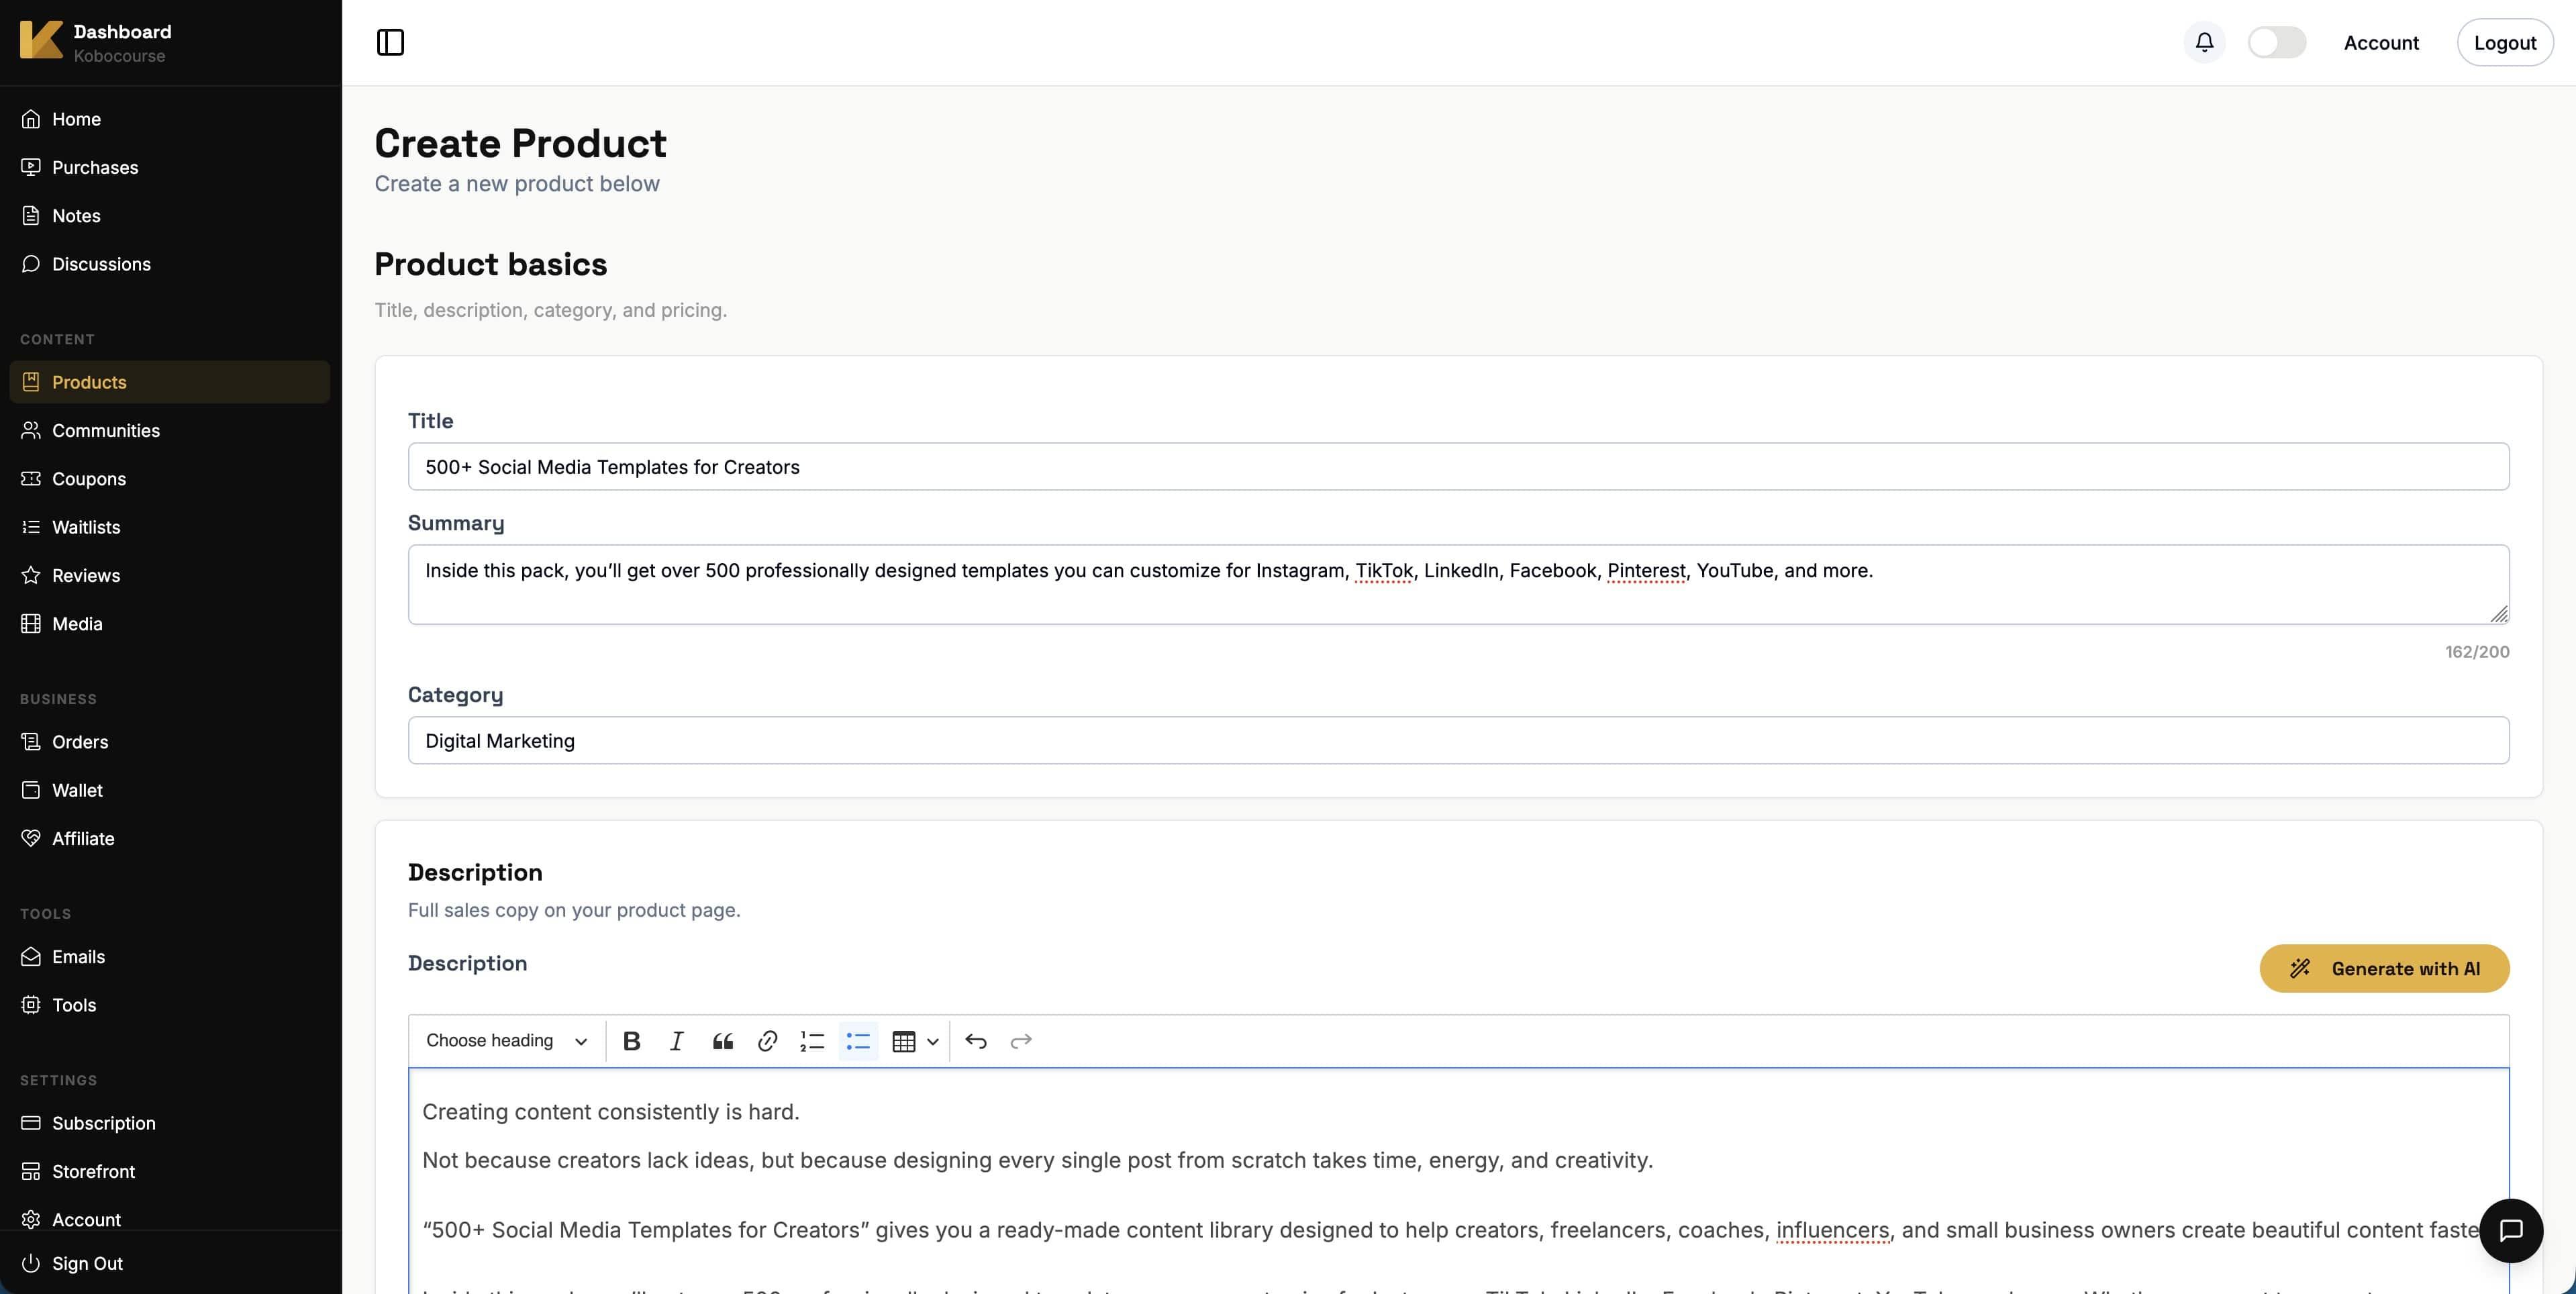Screen dimensions: 2576x1294
Task: Toggle bold formatting
Action: [631, 1041]
